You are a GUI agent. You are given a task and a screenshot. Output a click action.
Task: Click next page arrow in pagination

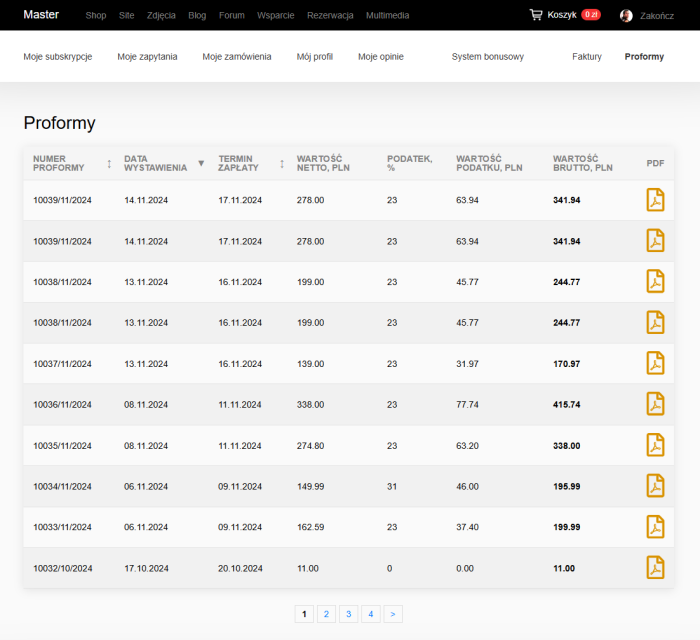coord(393,614)
